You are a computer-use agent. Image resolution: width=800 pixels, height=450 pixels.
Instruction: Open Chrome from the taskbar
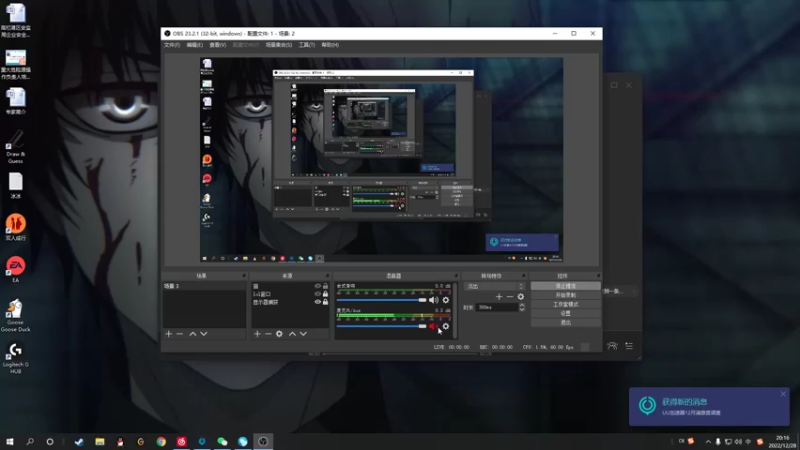[x=161, y=442]
